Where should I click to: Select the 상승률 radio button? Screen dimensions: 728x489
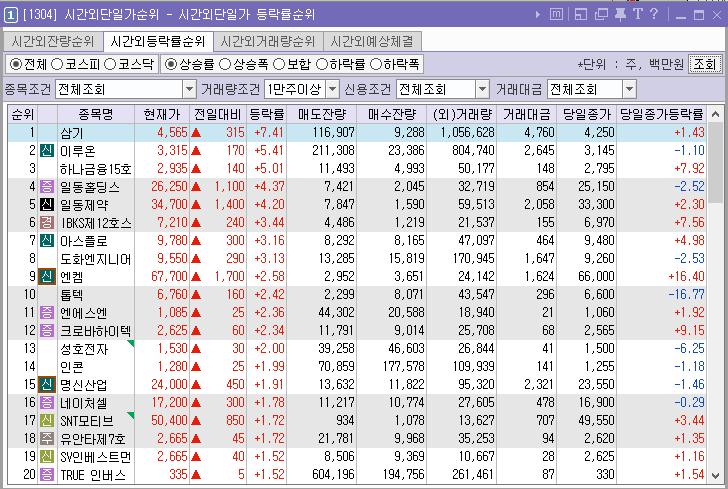click(171, 64)
